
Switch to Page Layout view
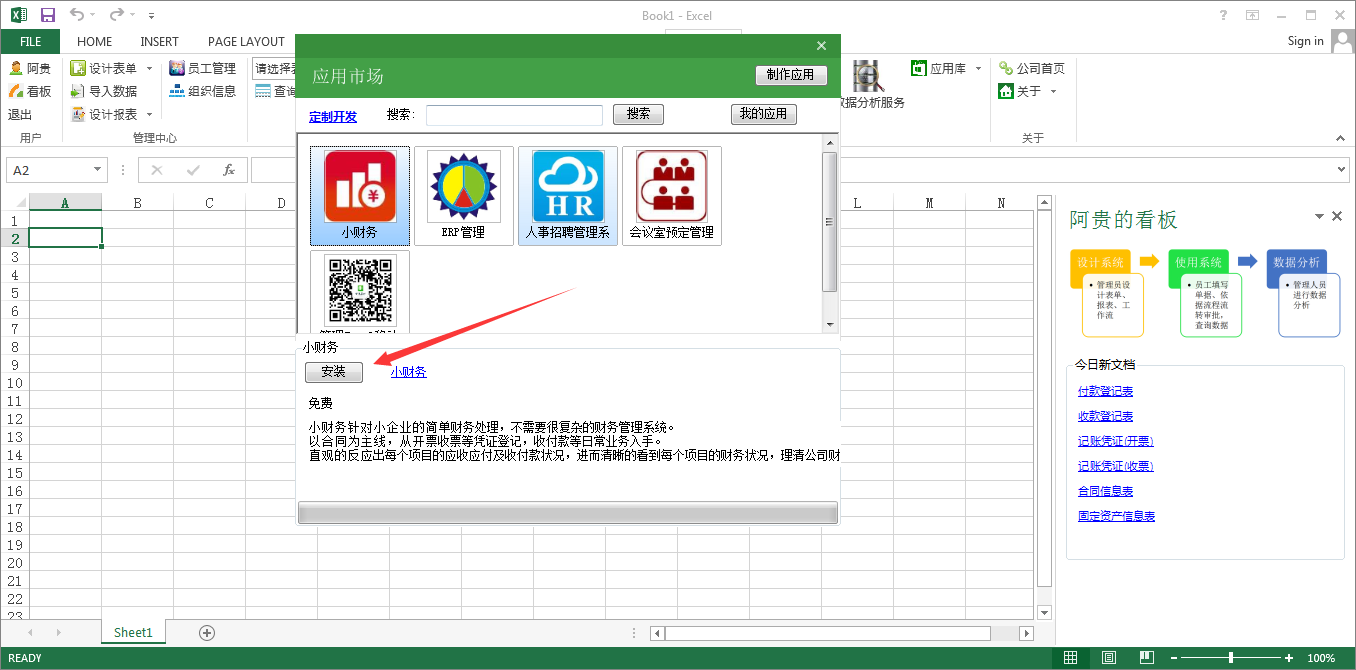(1108, 658)
